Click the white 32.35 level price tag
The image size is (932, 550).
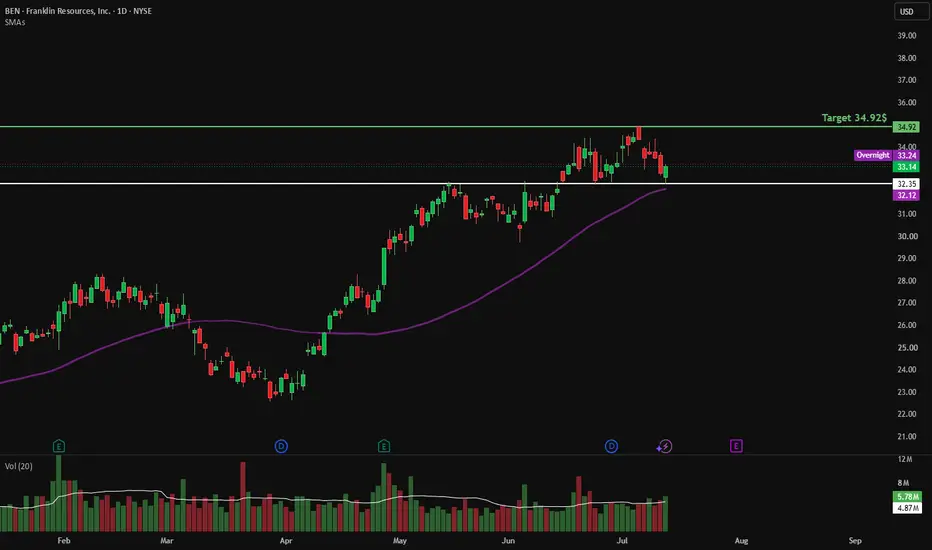pyautogui.click(x=906, y=184)
